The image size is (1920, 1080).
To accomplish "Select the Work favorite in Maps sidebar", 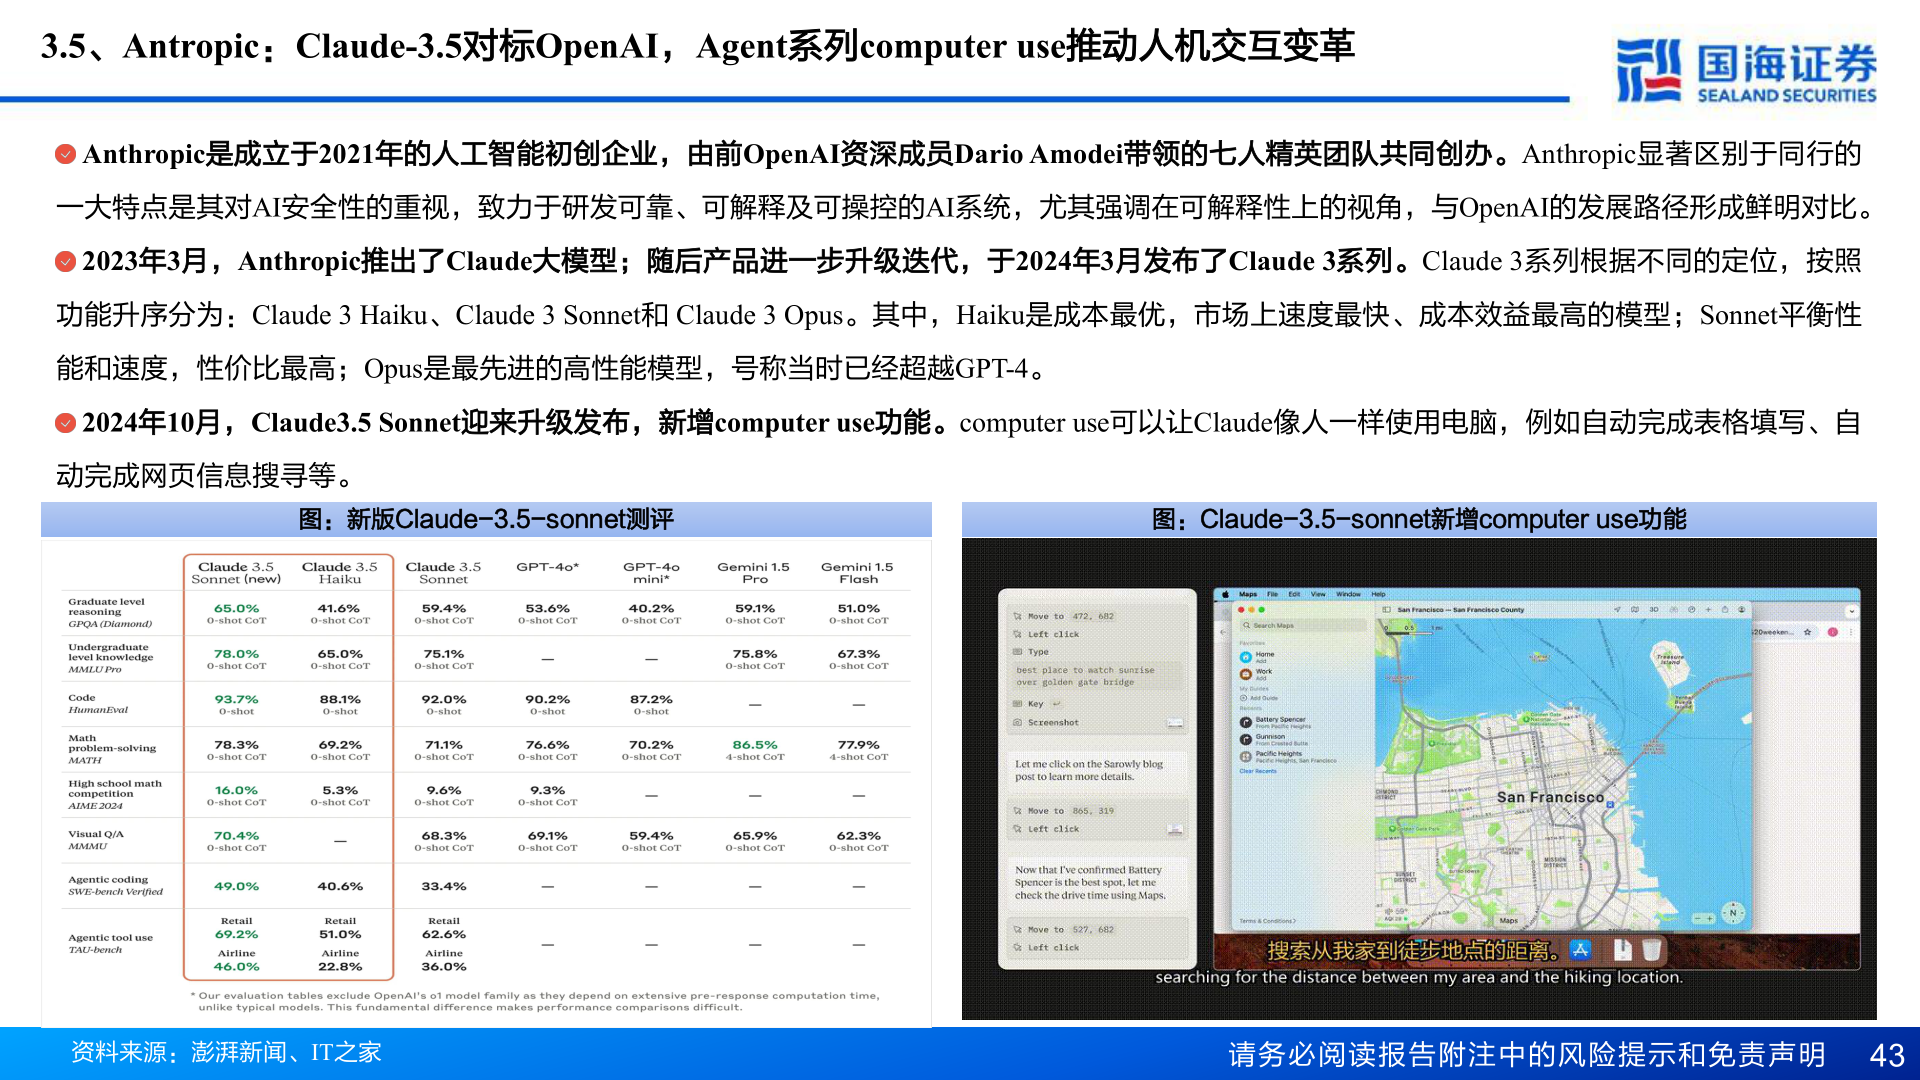I will click(1258, 674).
